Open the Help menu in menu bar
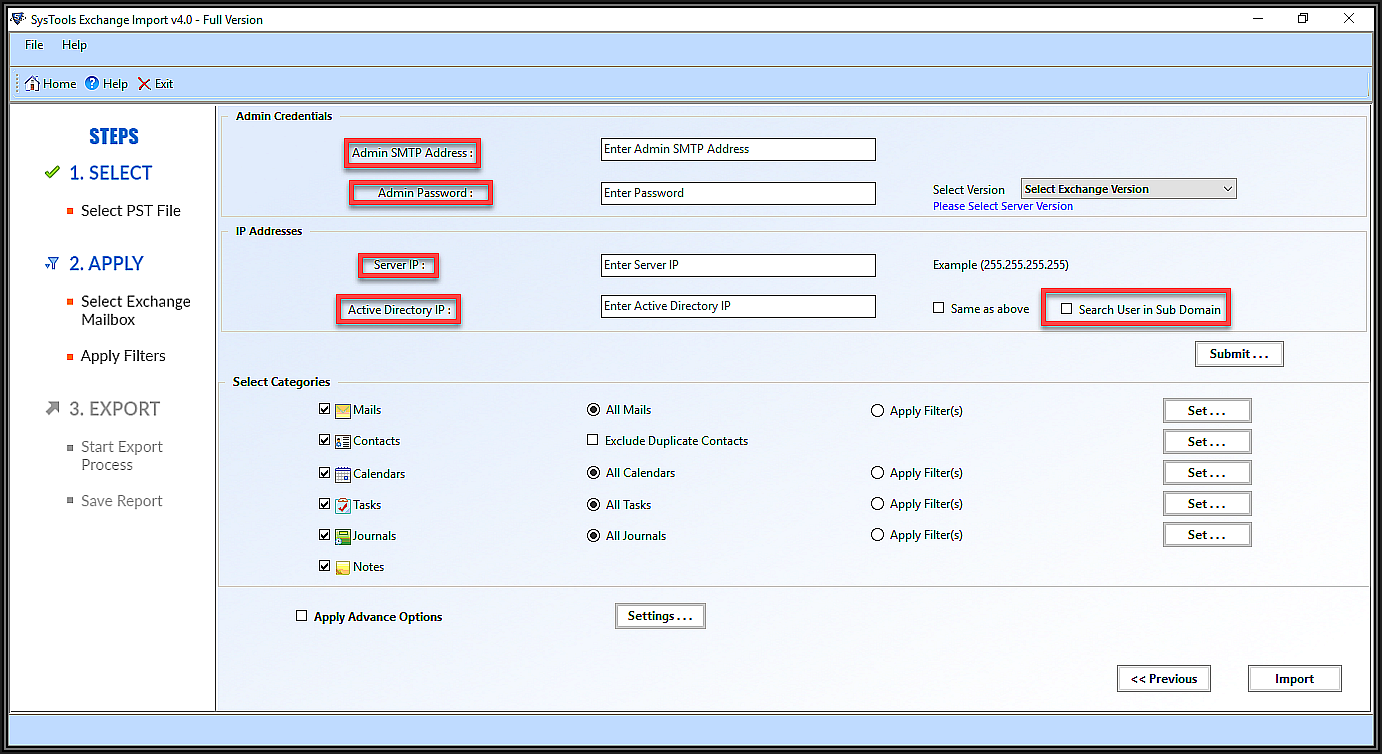This screenshot has width=1382, height=754. [74, 45]
